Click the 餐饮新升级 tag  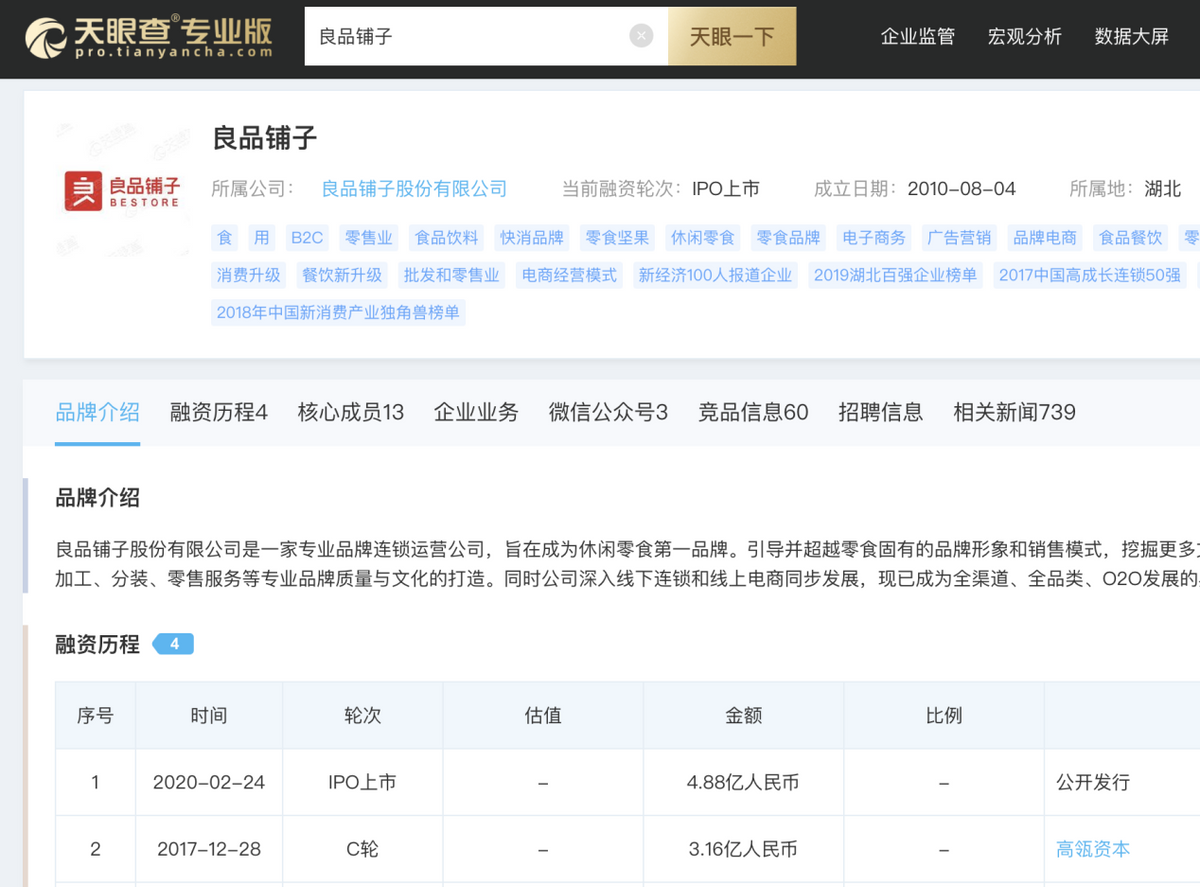(342, 275)
